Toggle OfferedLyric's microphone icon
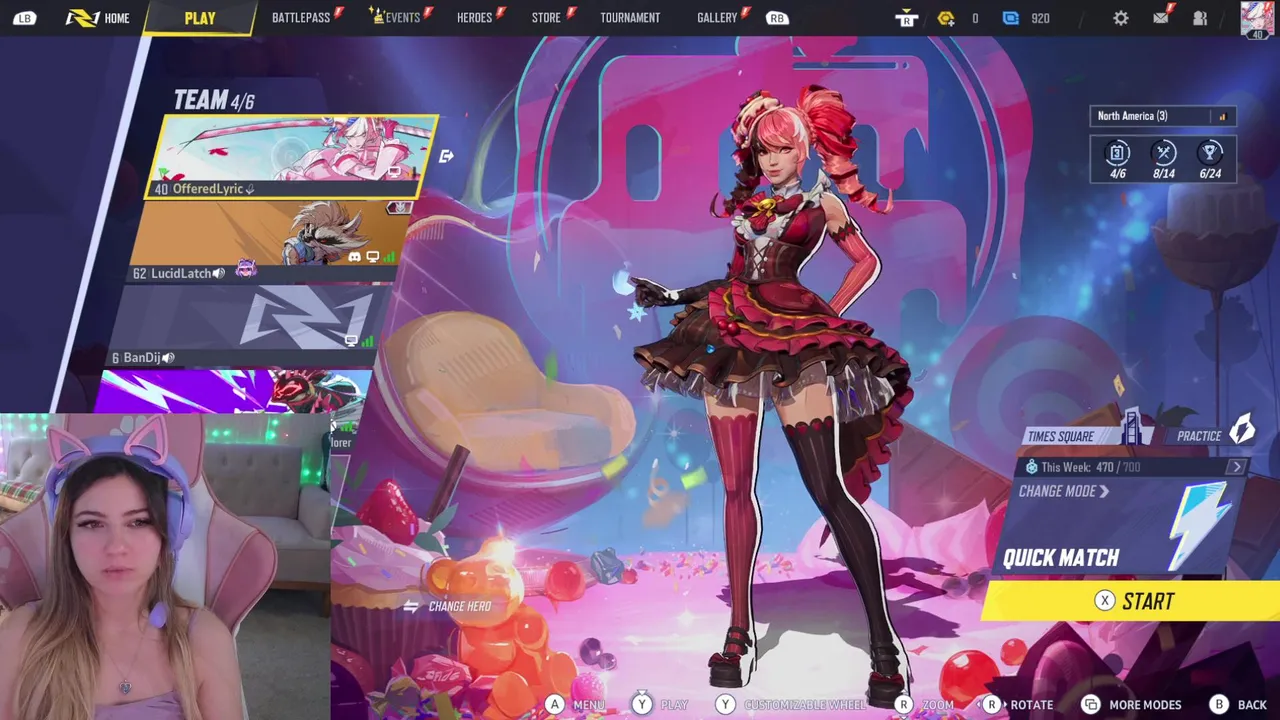This screenshot has width=1280, height=720. coord(250,189)
